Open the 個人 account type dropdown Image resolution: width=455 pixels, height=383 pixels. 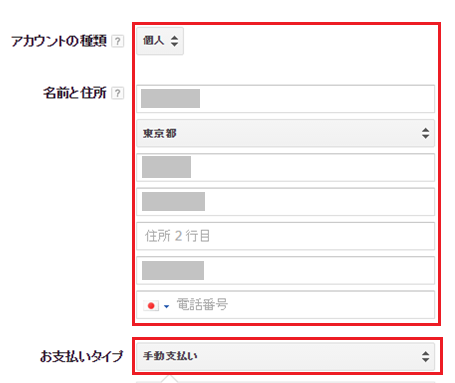[x=160, y=41]
